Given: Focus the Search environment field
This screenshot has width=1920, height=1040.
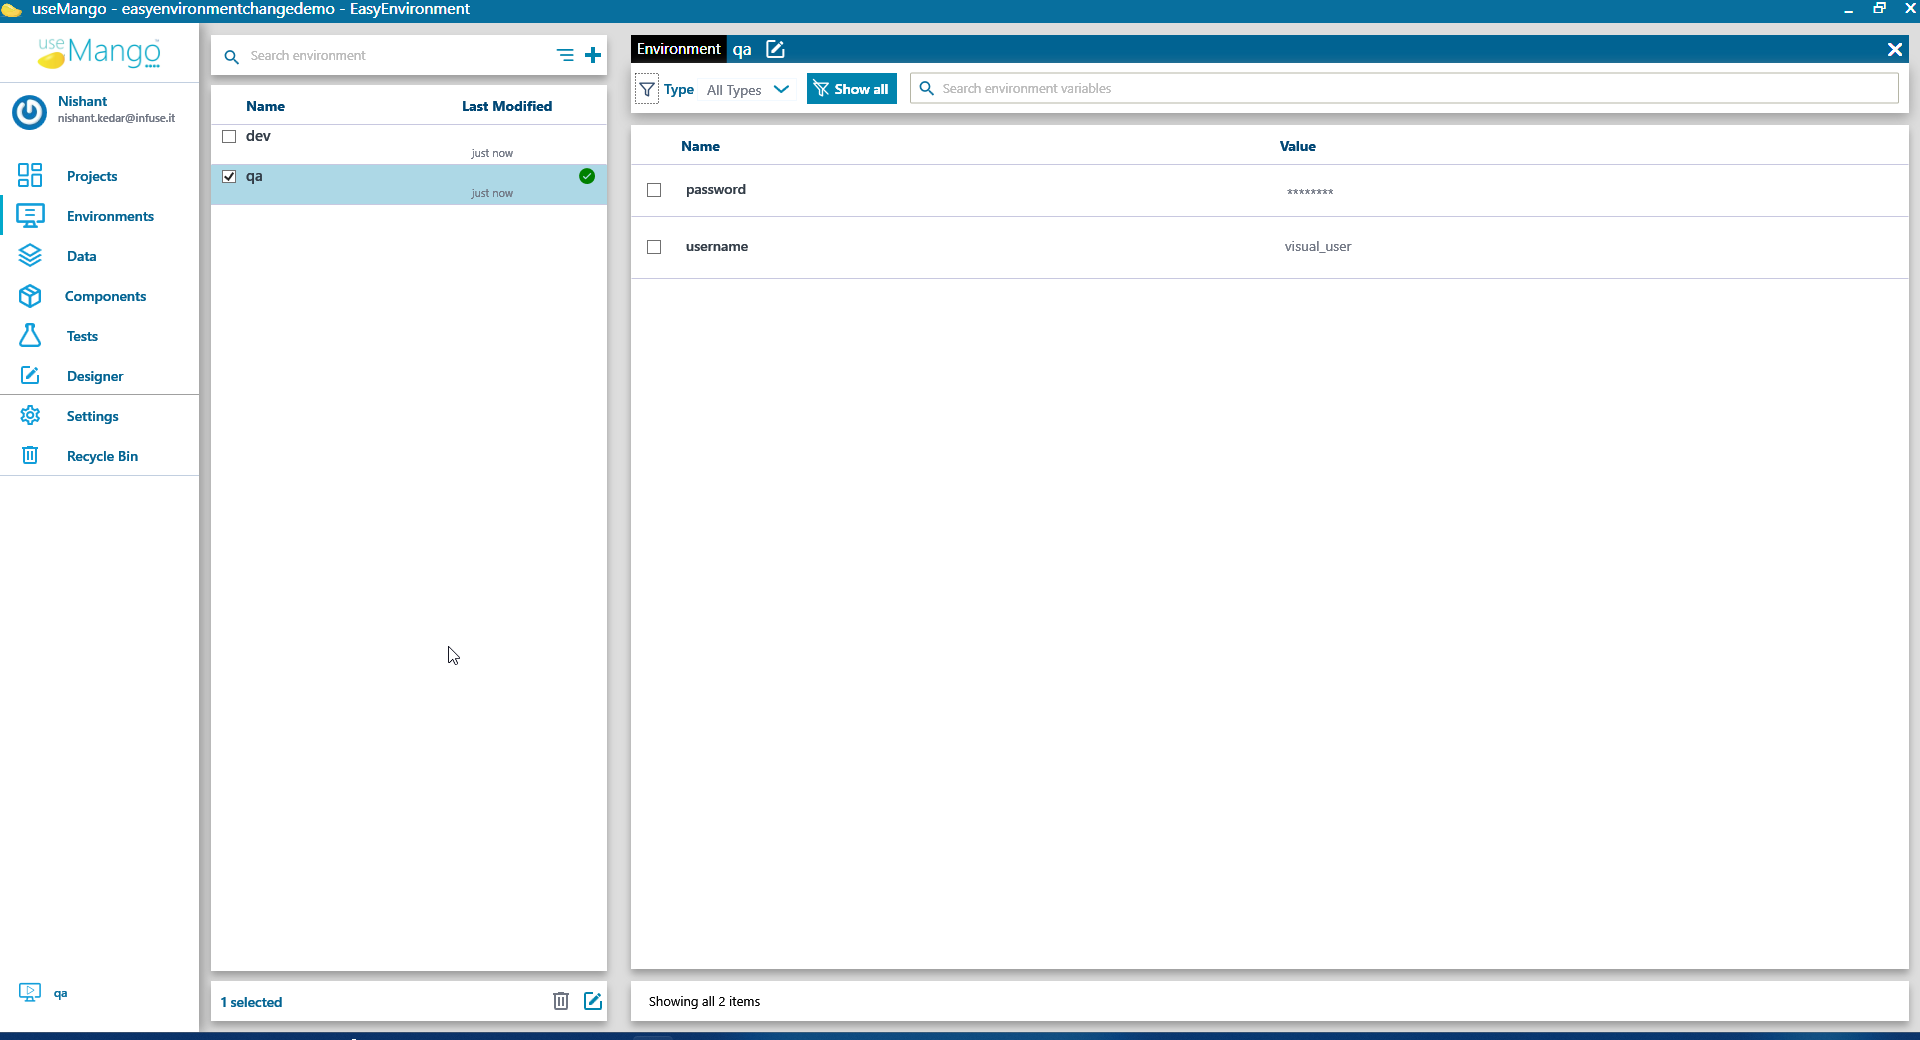Looking at the screenshot, I should (x=400, y=56).
